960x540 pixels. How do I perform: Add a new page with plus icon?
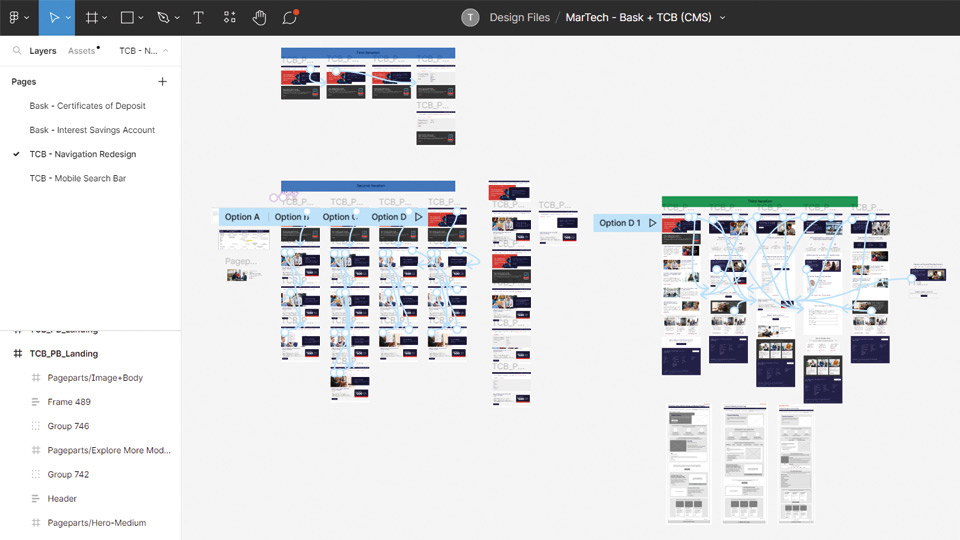(x=163, y=82)
